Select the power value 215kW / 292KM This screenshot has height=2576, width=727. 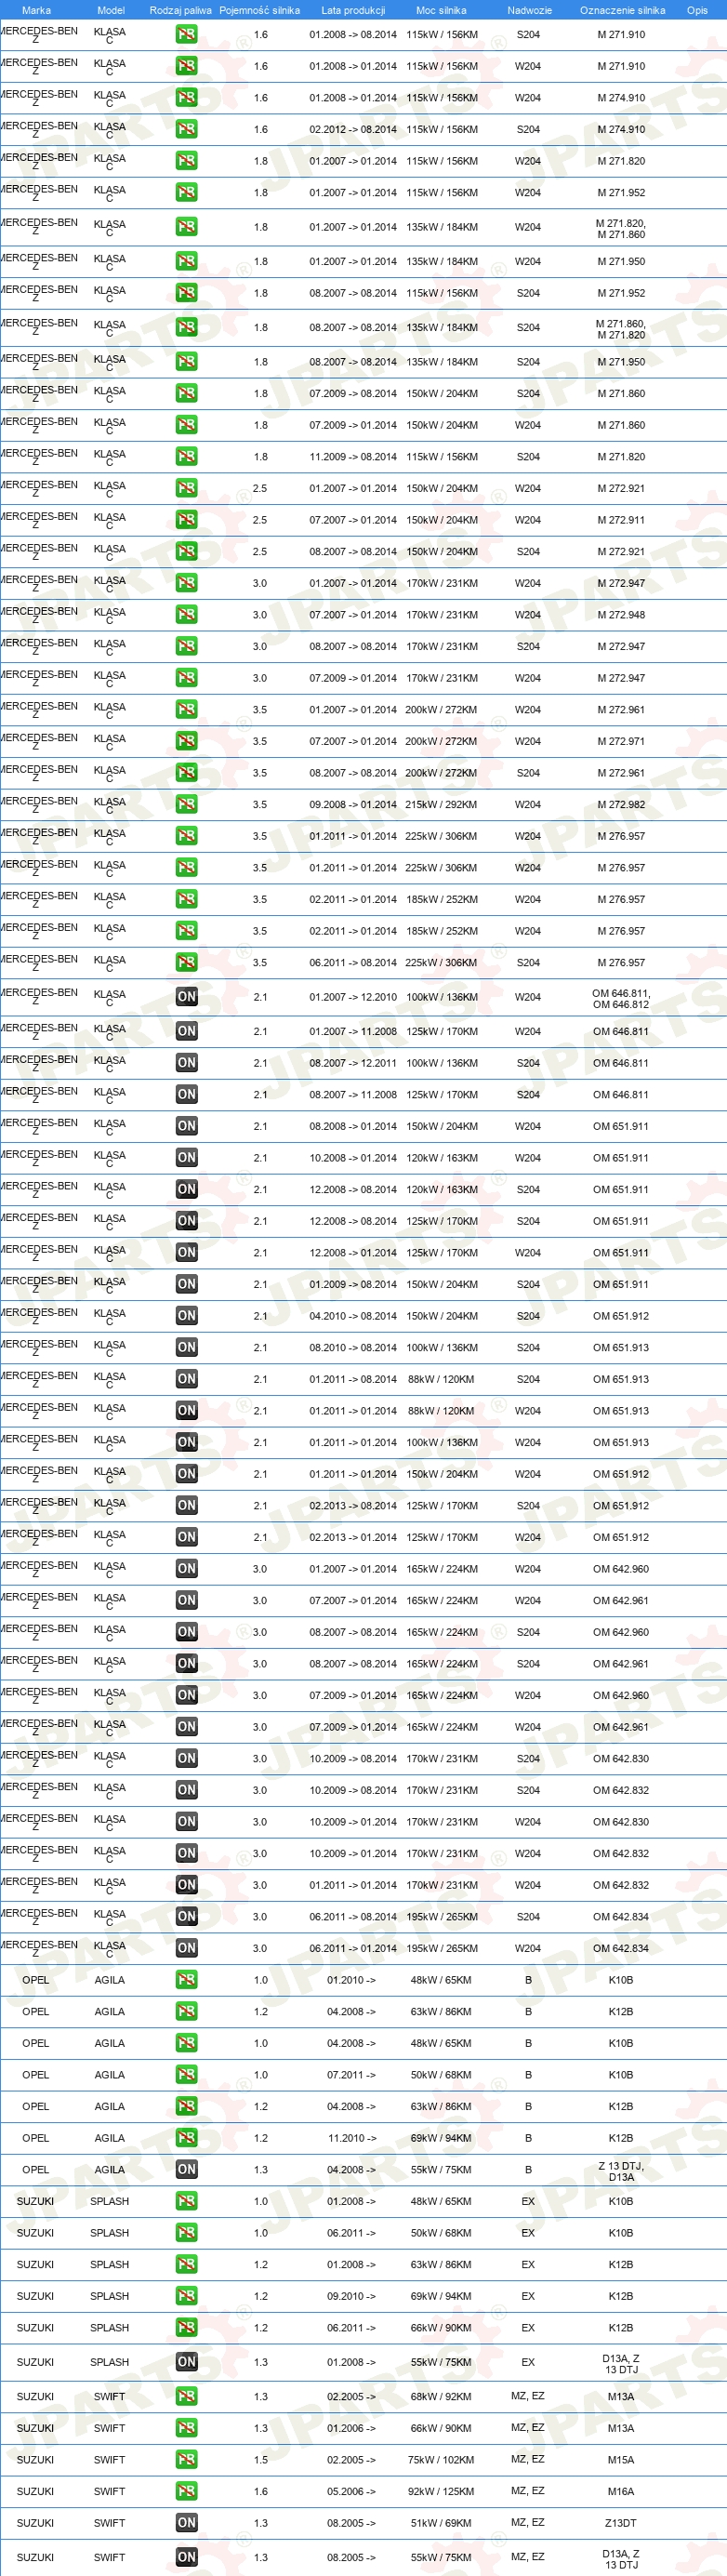(441, 804)
